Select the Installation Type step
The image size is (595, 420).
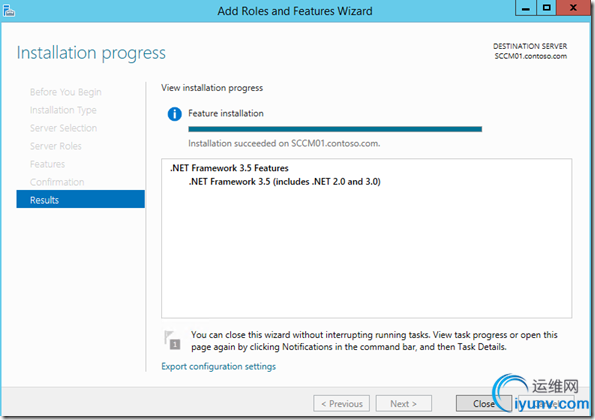point(63,110)
